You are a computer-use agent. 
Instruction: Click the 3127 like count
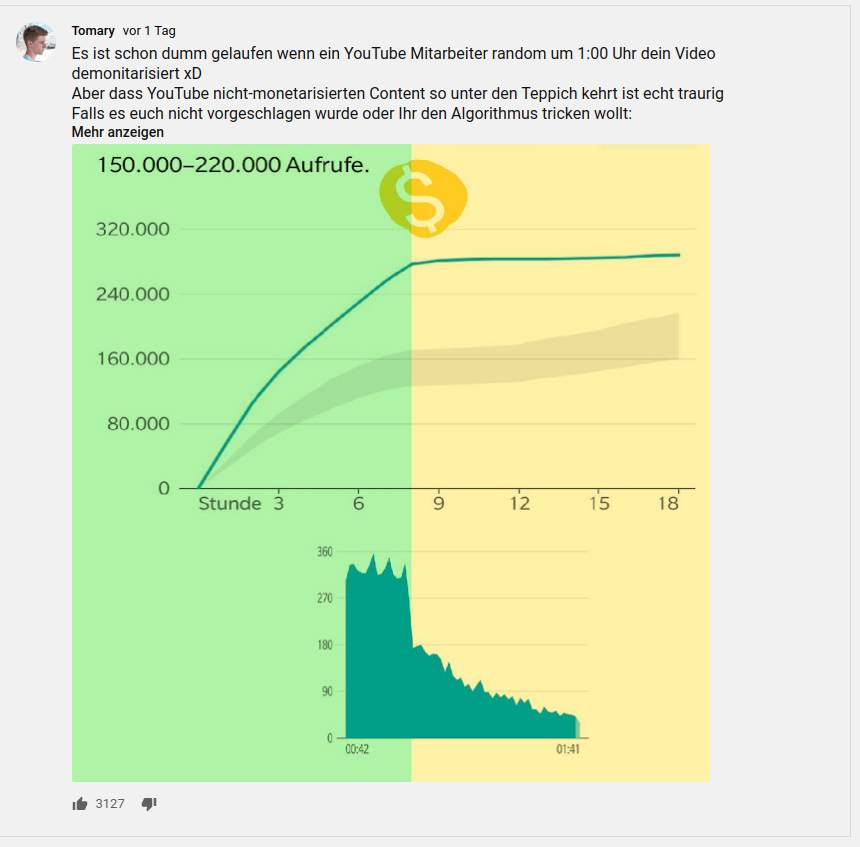(110, 804)
